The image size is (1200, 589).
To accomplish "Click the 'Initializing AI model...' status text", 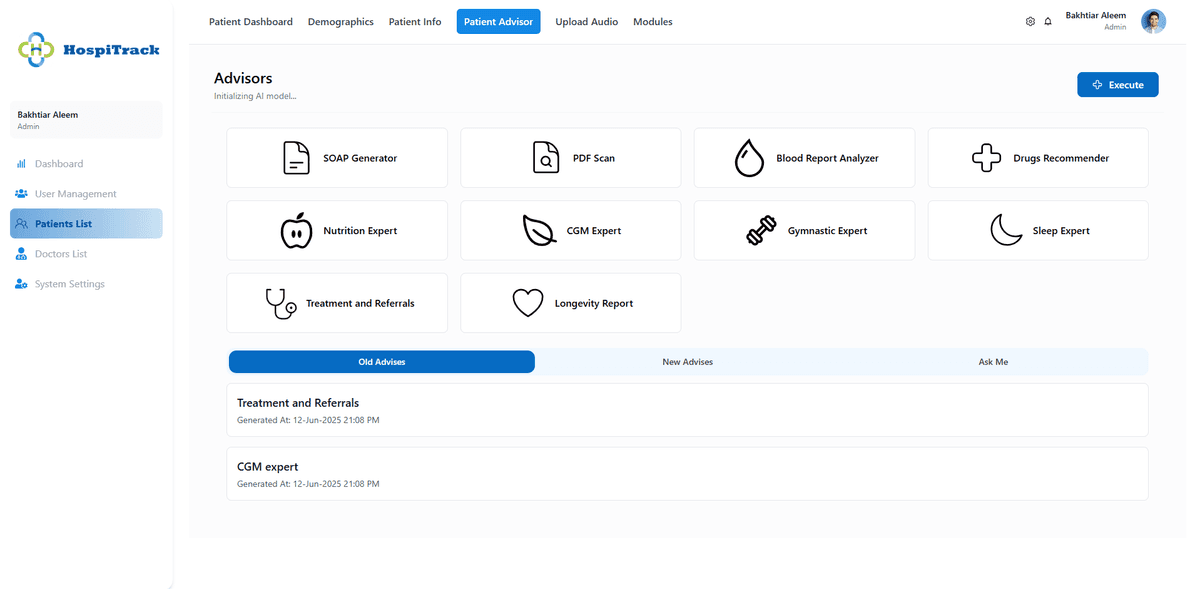I will click(255, 97).
